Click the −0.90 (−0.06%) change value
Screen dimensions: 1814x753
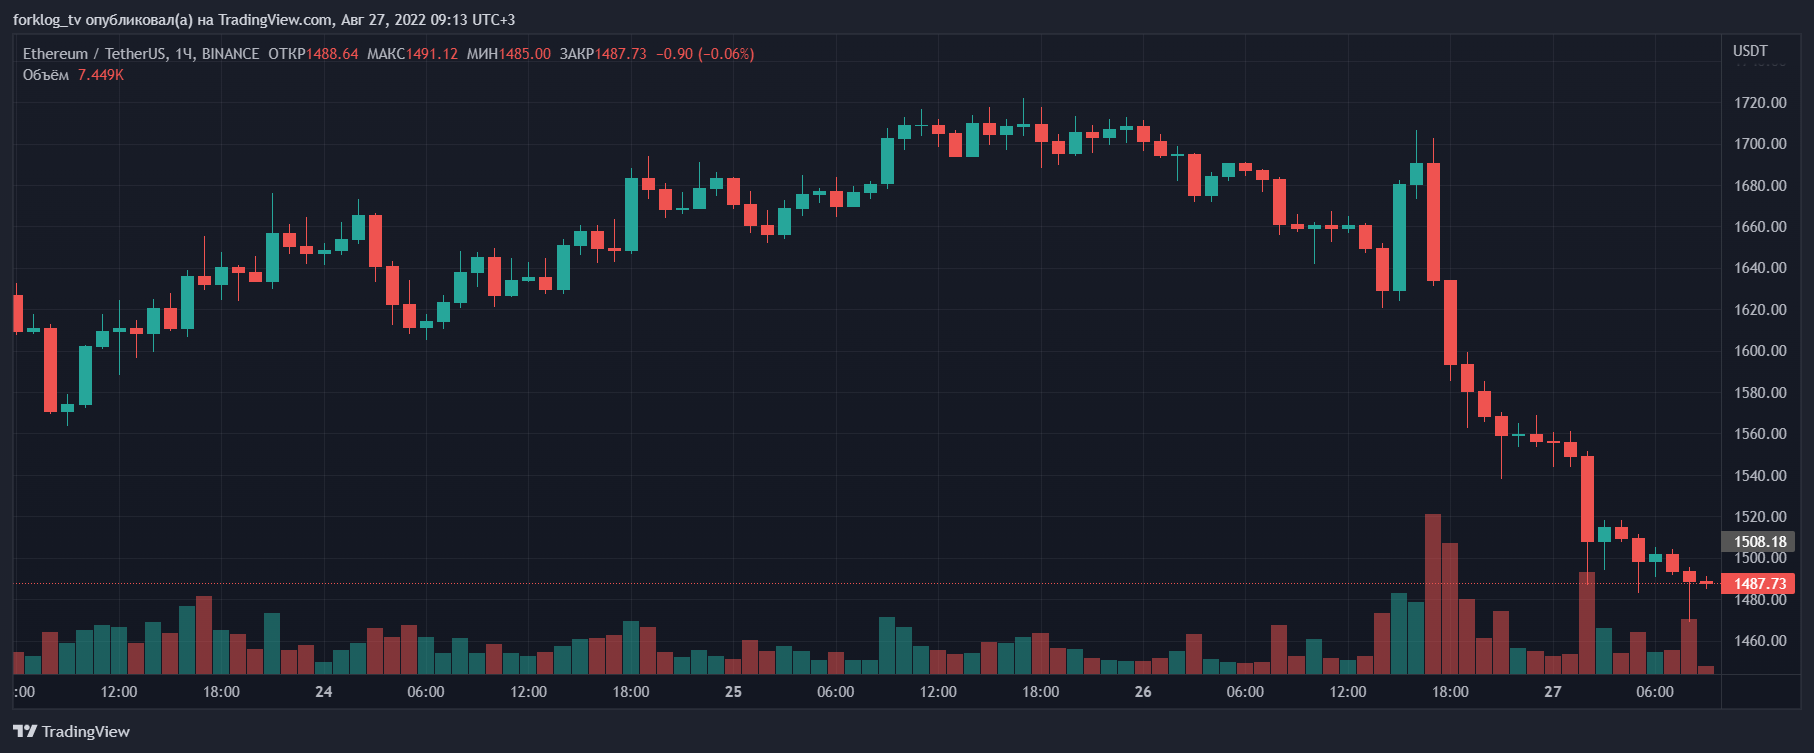click(x=705, y=54)
